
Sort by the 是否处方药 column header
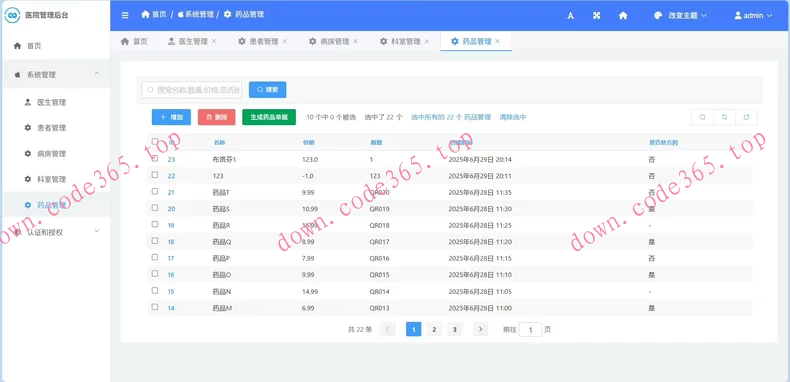[x=663, y=143]
